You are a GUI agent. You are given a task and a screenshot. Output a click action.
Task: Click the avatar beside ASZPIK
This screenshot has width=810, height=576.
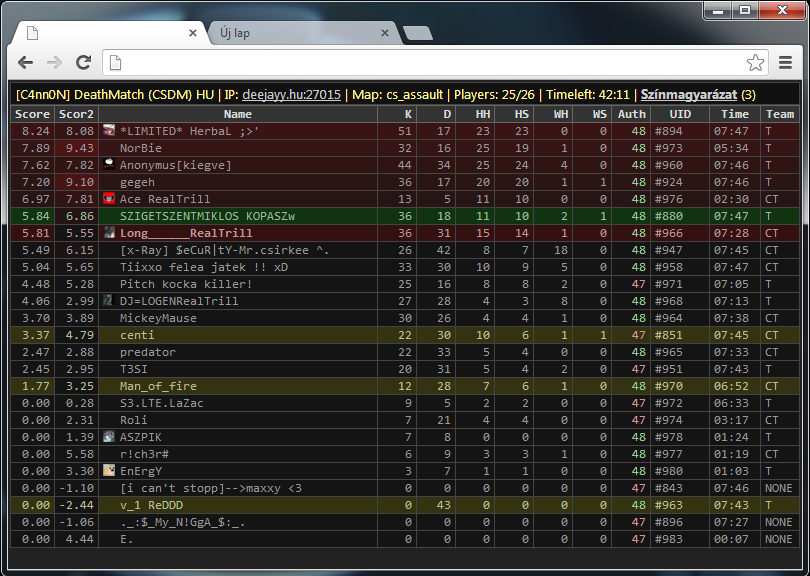[x=109, y=436]
